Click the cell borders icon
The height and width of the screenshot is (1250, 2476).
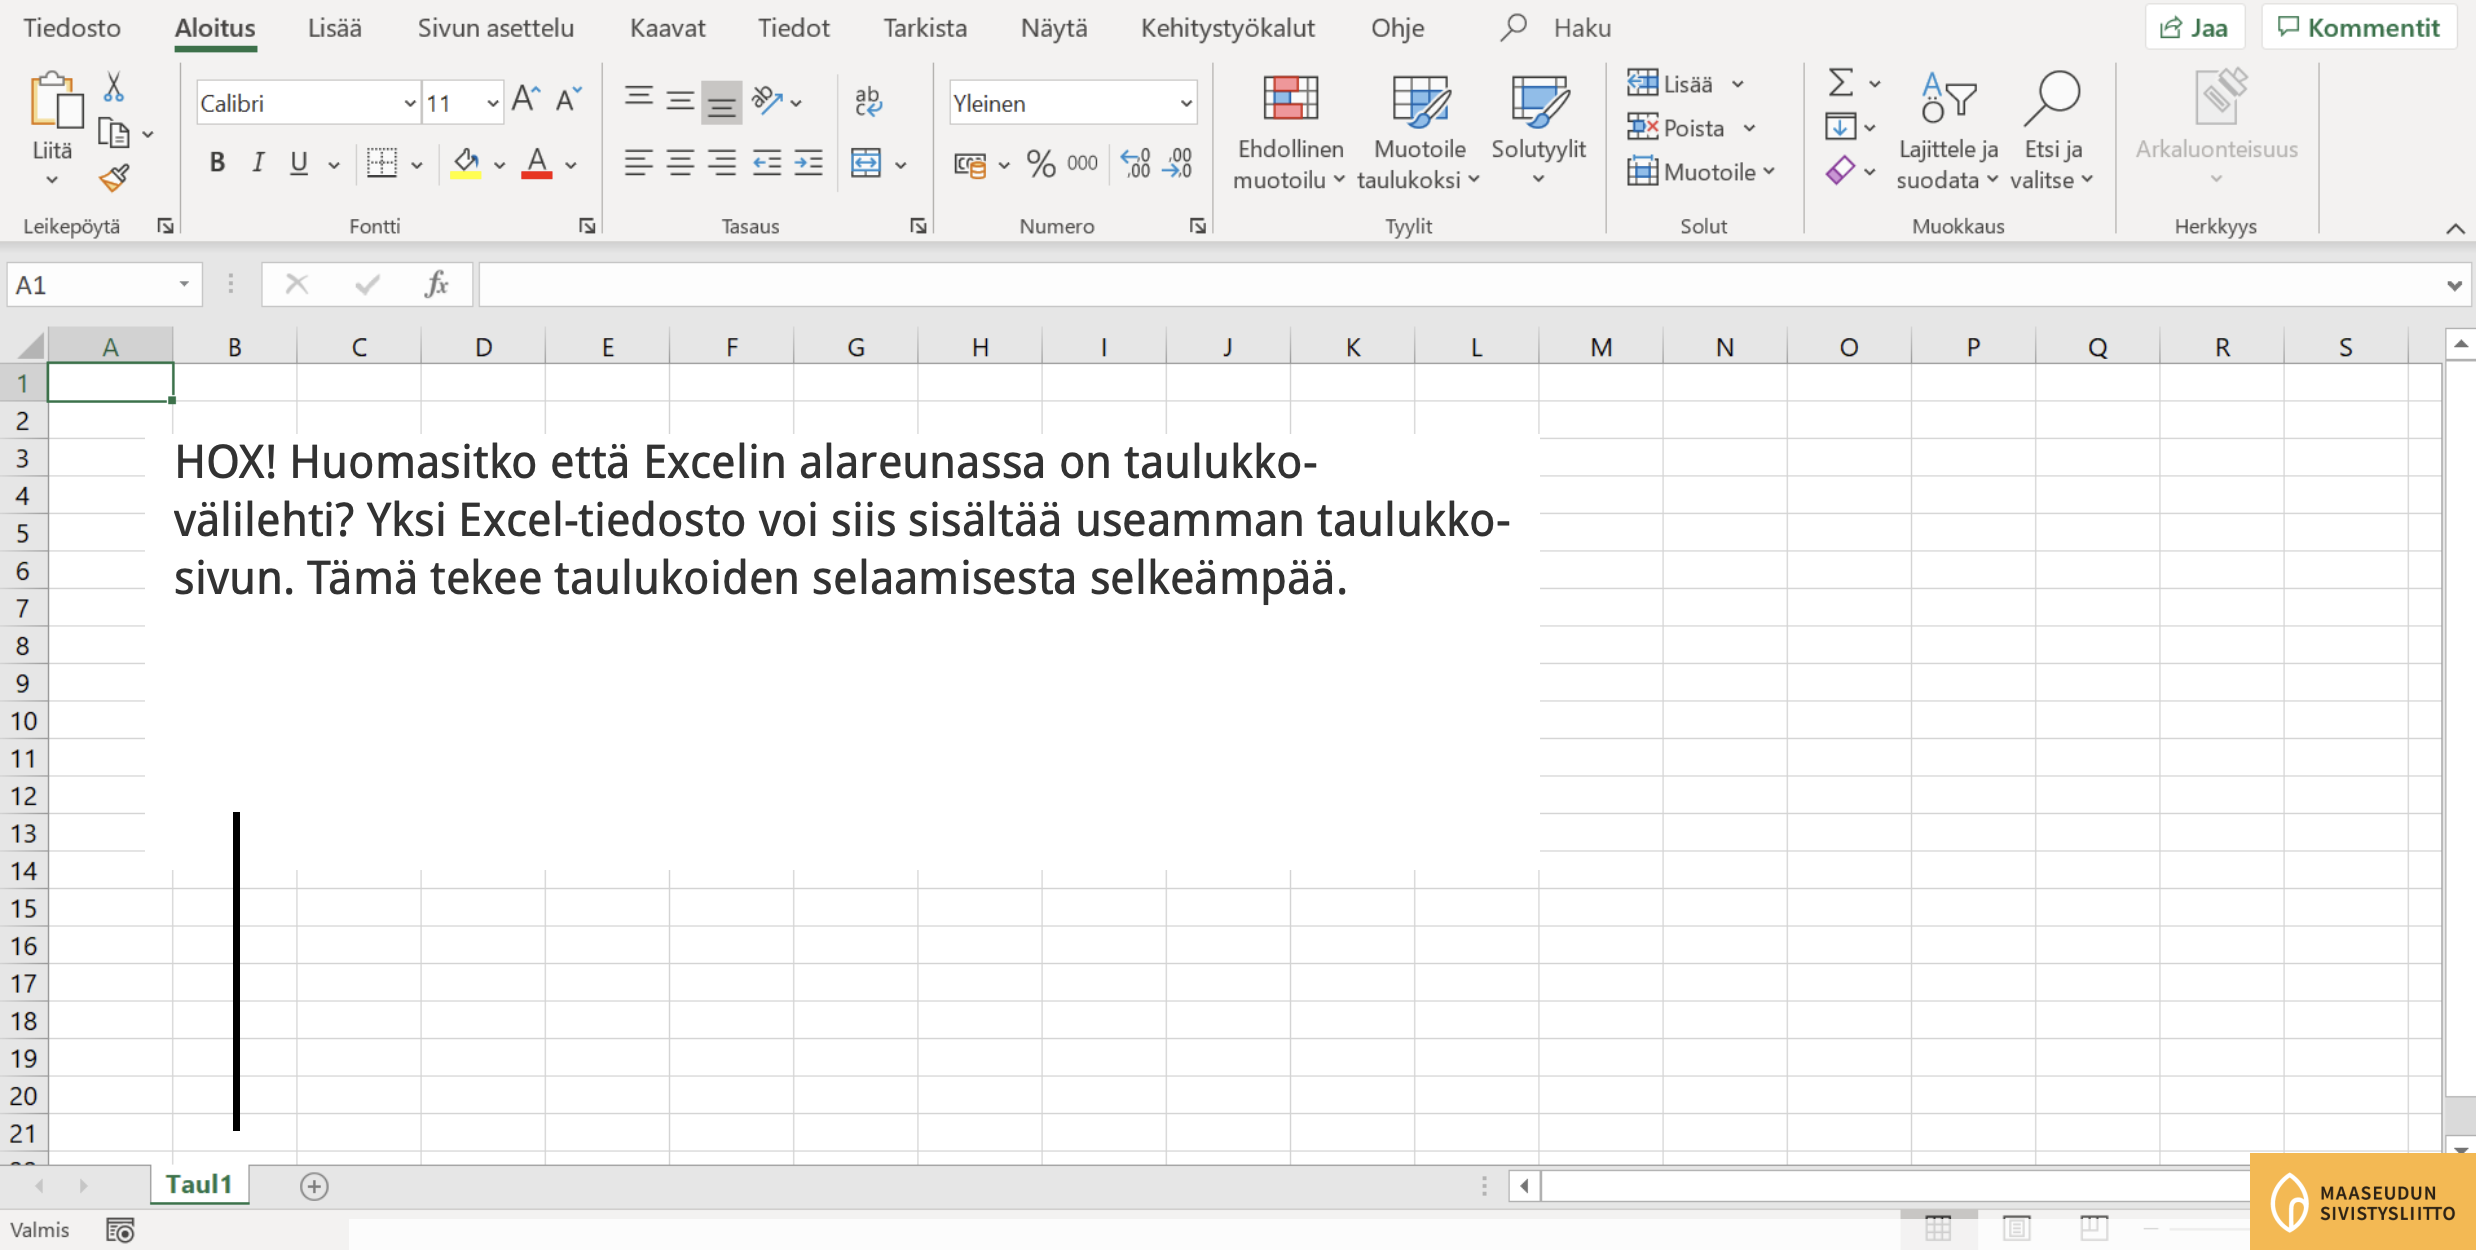coord(381,162)
